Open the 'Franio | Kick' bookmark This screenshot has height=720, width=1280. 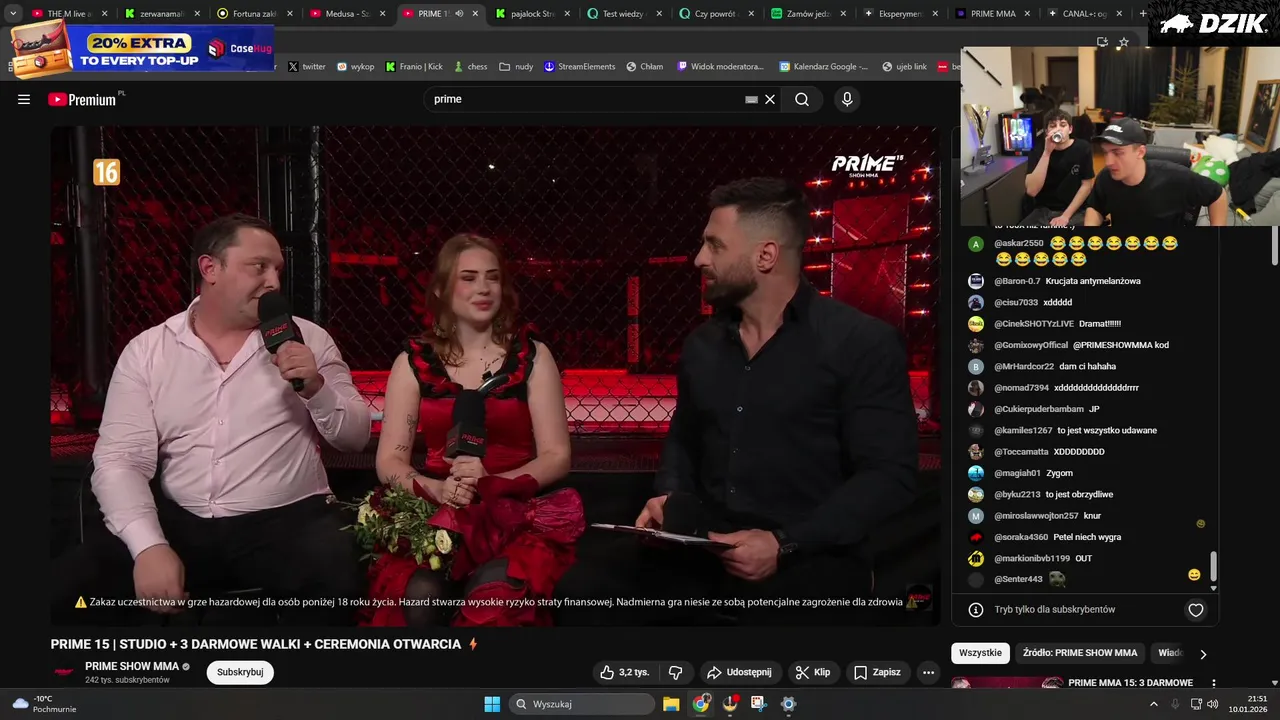pos(413,66)
